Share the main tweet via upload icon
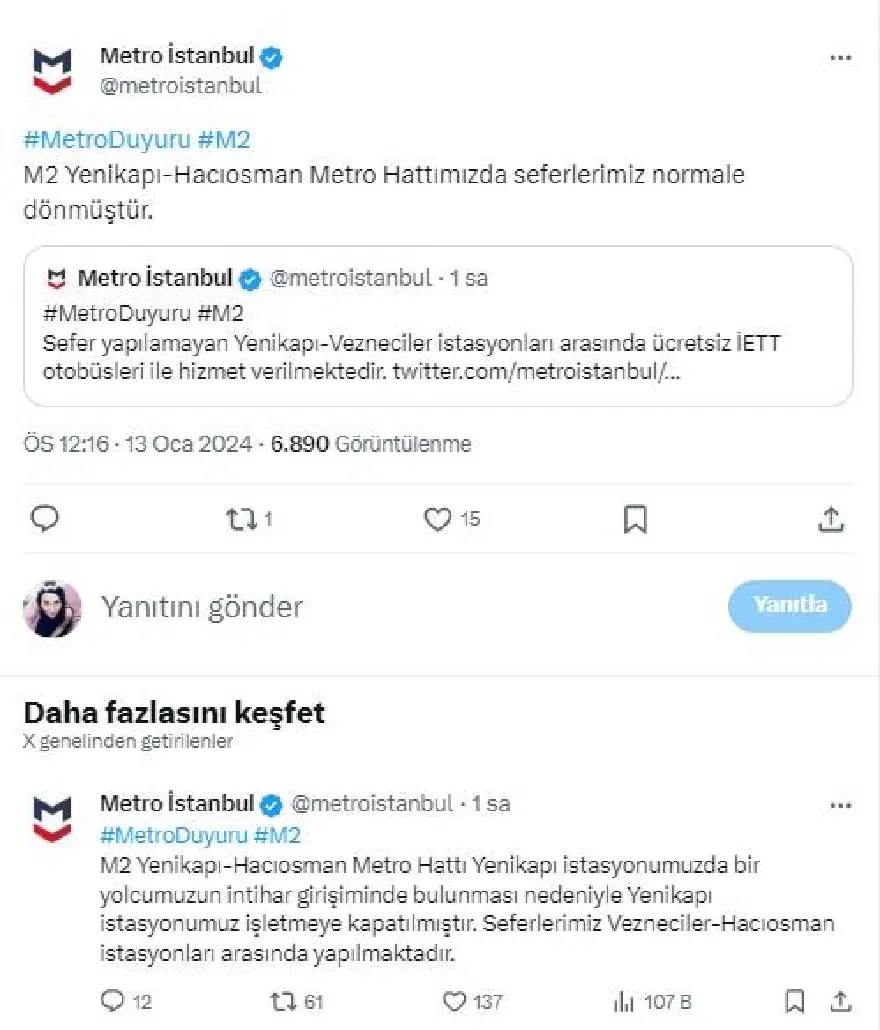 831,519
